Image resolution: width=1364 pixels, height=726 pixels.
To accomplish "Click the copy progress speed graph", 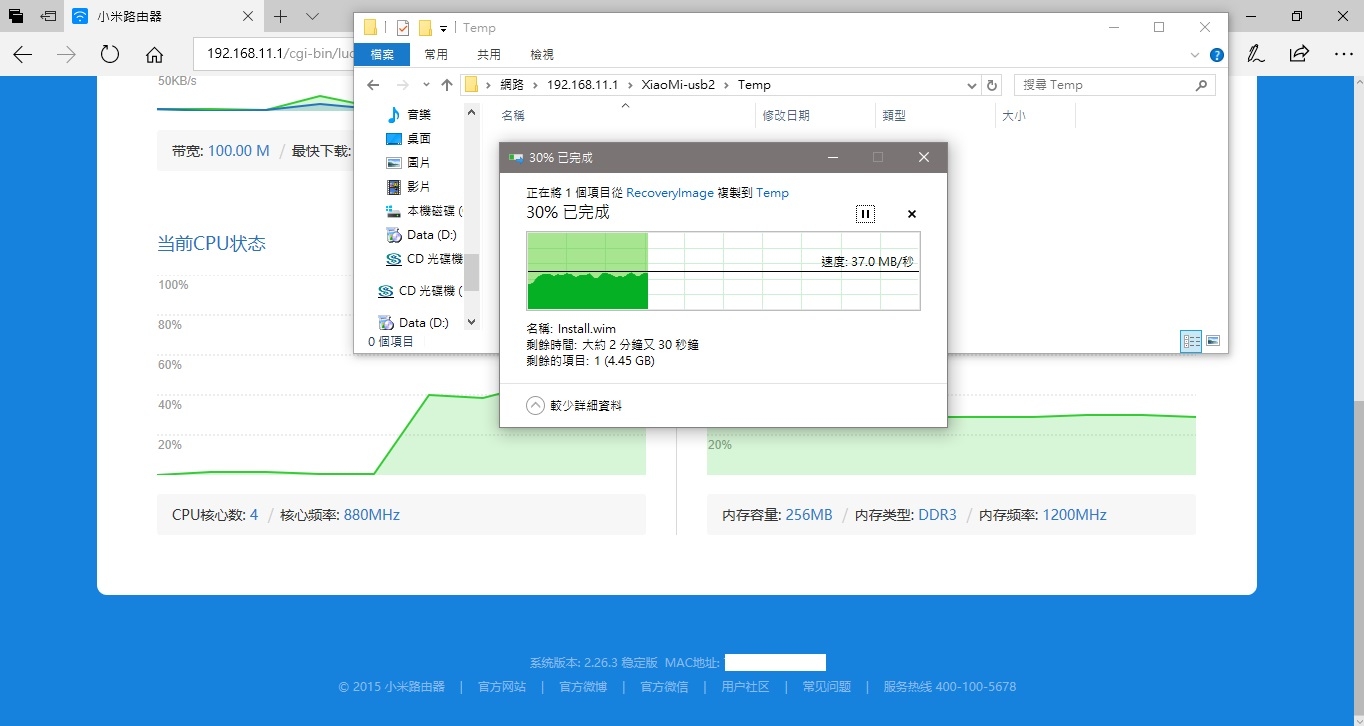I will (x=723, y=271).
